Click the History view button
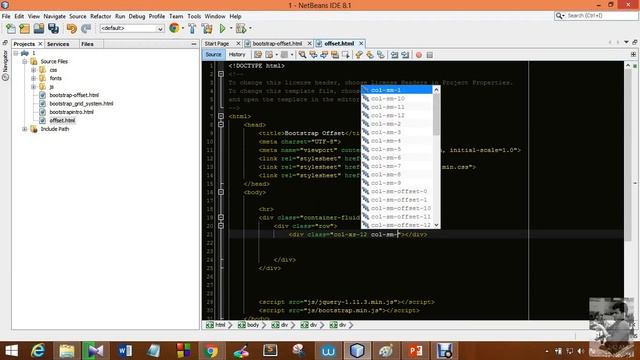The height and width of the screenshot is (360, 640). pyautogui.click(x=237, y=55)
